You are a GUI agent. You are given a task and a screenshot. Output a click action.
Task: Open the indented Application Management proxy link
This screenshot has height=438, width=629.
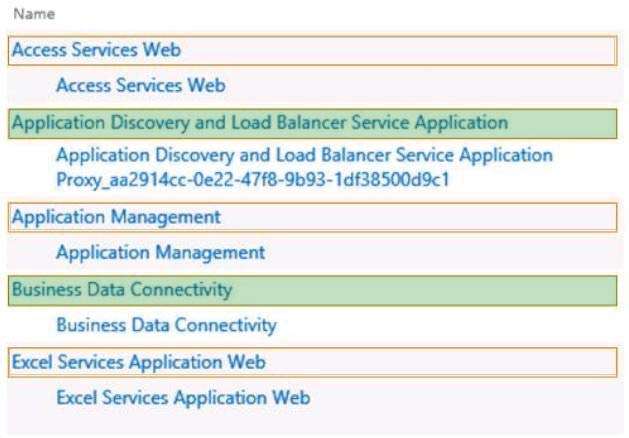pos(161,253)
